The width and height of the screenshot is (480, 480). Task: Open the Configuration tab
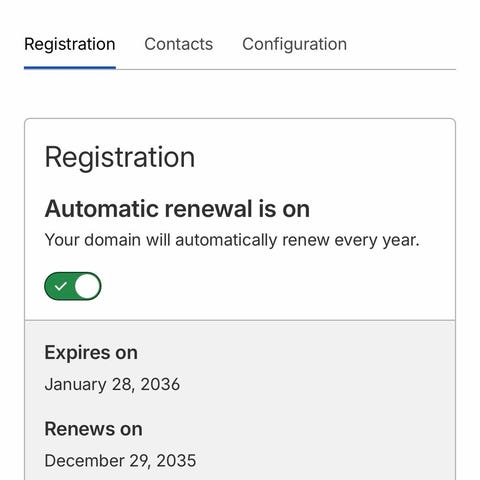pyautogui.click(x=294, y=45)
